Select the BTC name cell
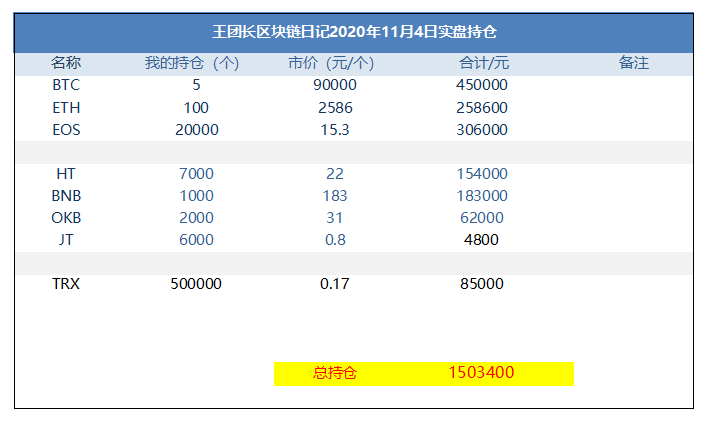 click(66, 85)
